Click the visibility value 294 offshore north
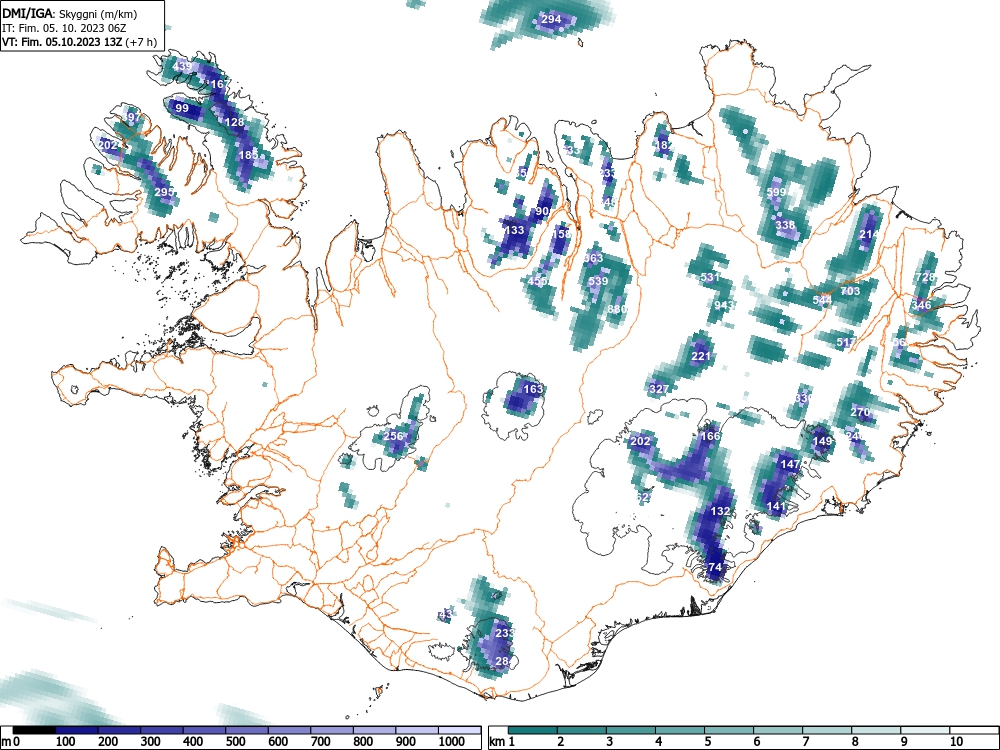 (551, 19)
